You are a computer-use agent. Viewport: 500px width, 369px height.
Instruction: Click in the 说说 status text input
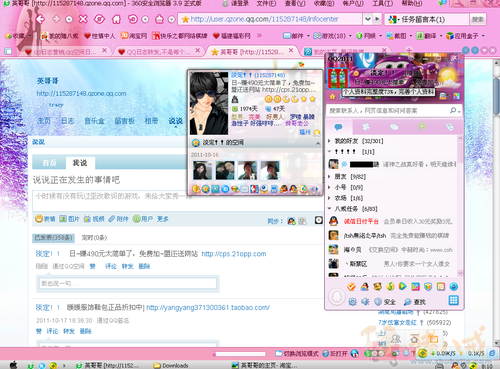(179, 201)
